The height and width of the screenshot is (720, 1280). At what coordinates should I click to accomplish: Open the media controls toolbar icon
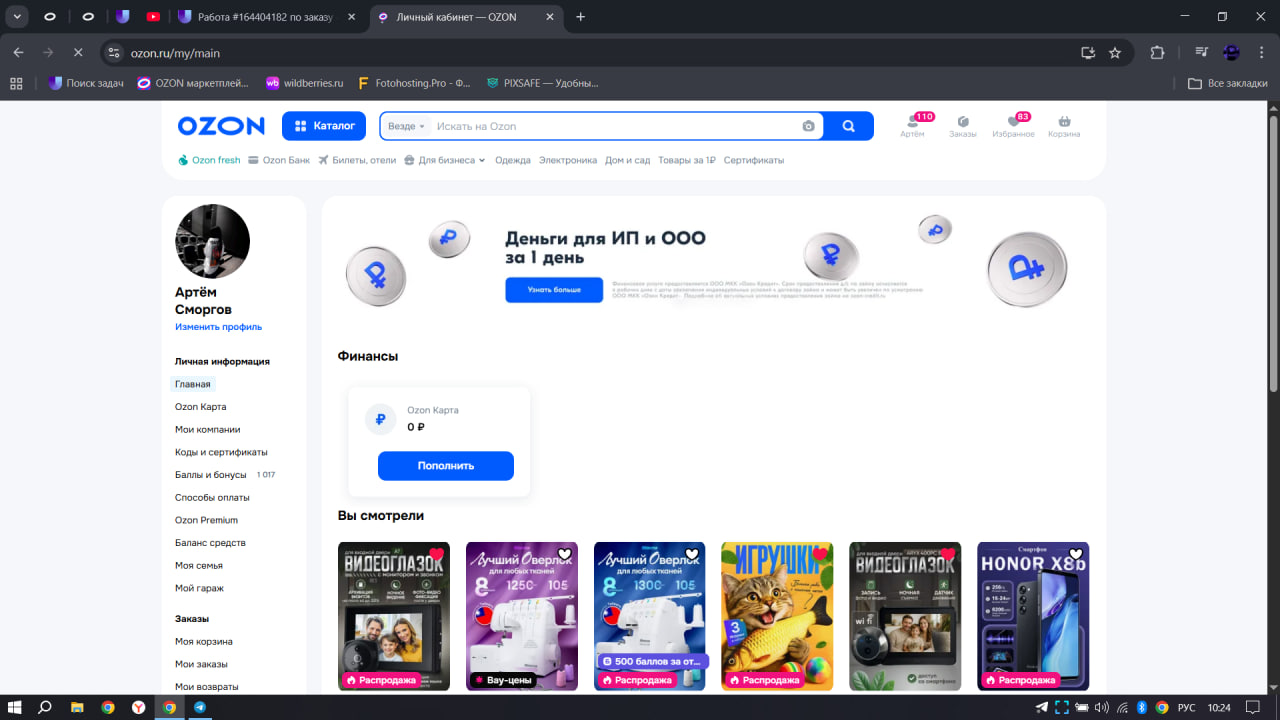coord(1202,52)
